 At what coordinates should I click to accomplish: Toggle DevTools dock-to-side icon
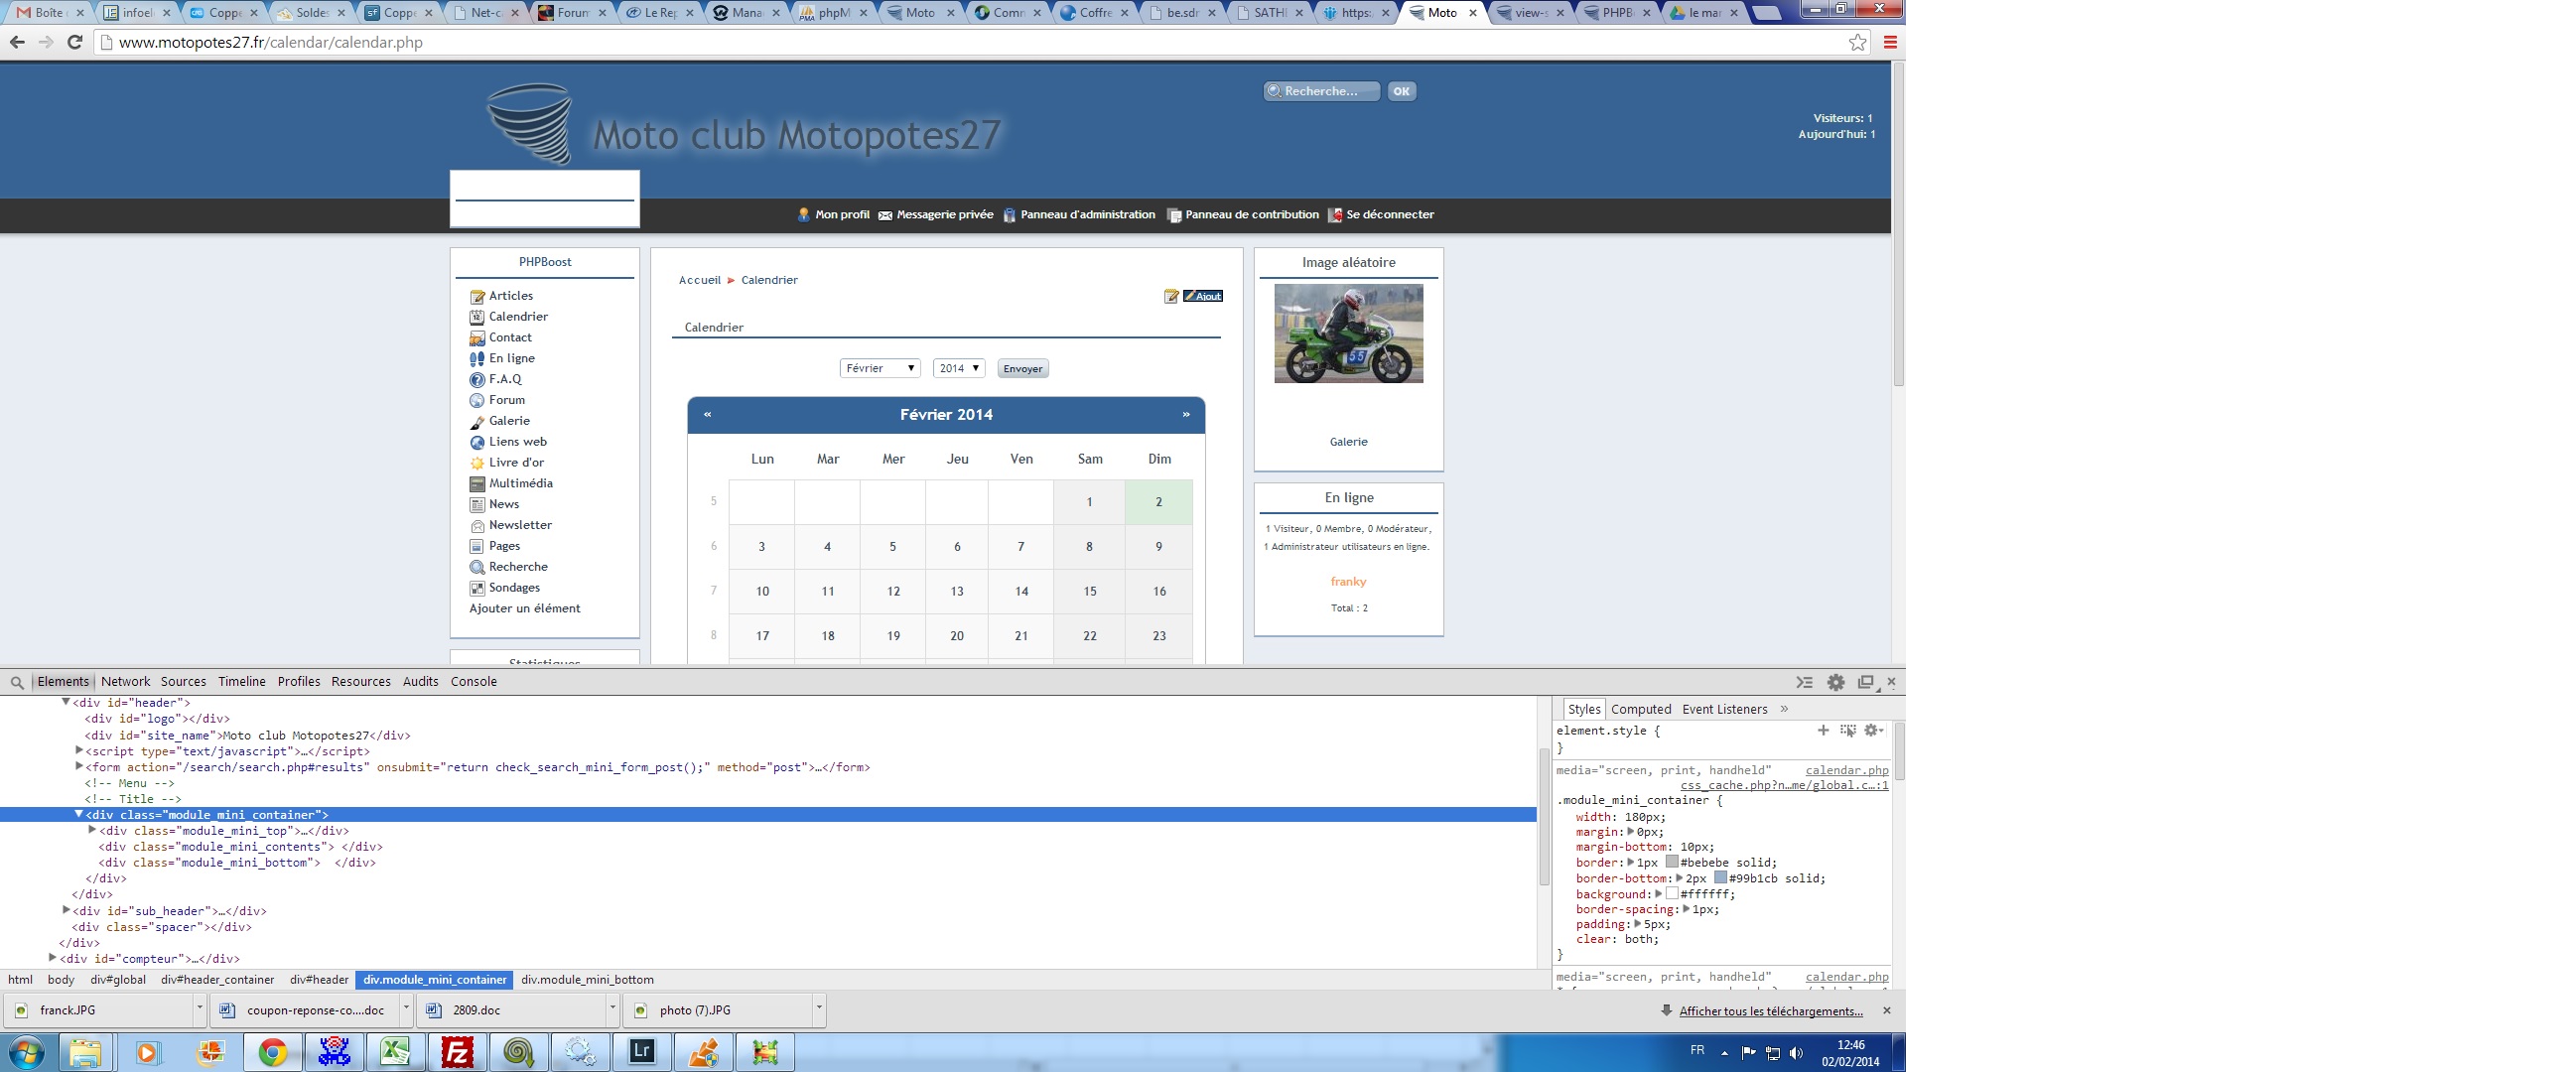pyautogui.click(x=1865, y=682)
